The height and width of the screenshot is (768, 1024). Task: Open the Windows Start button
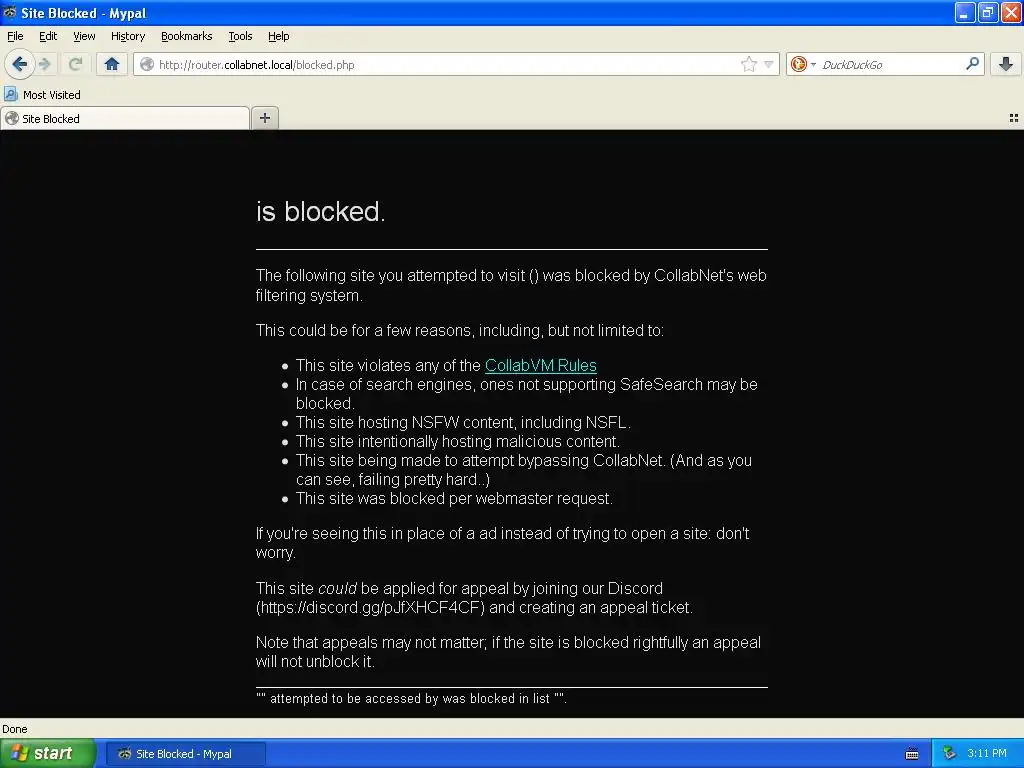[x=48, y=753]
